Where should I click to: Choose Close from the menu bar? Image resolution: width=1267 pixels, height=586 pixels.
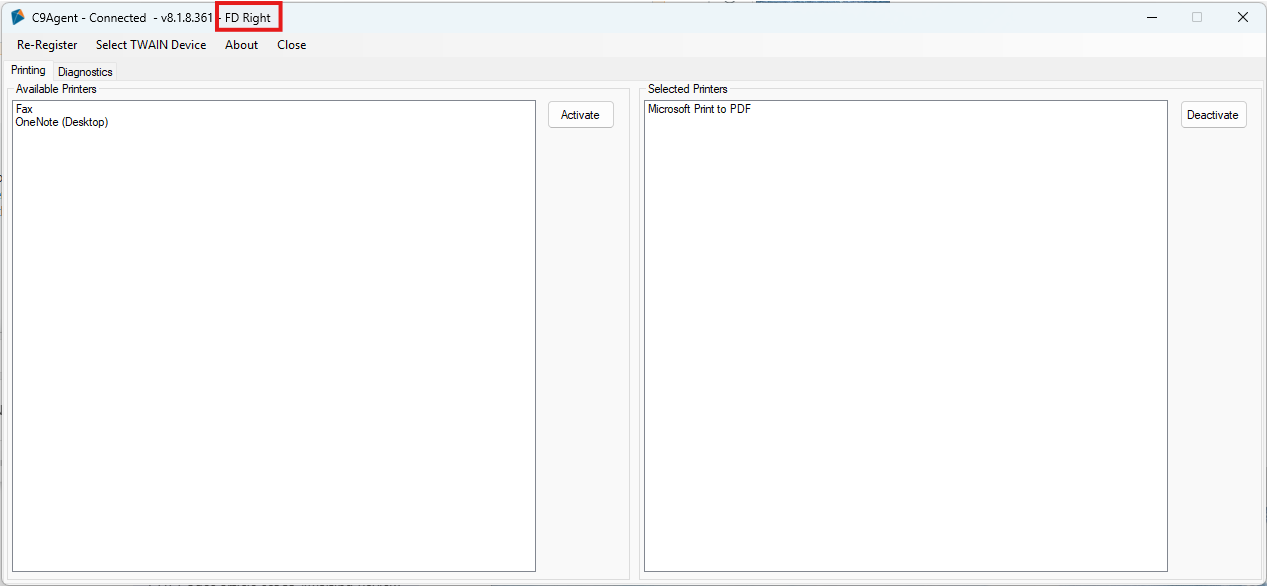coord(292,45)
